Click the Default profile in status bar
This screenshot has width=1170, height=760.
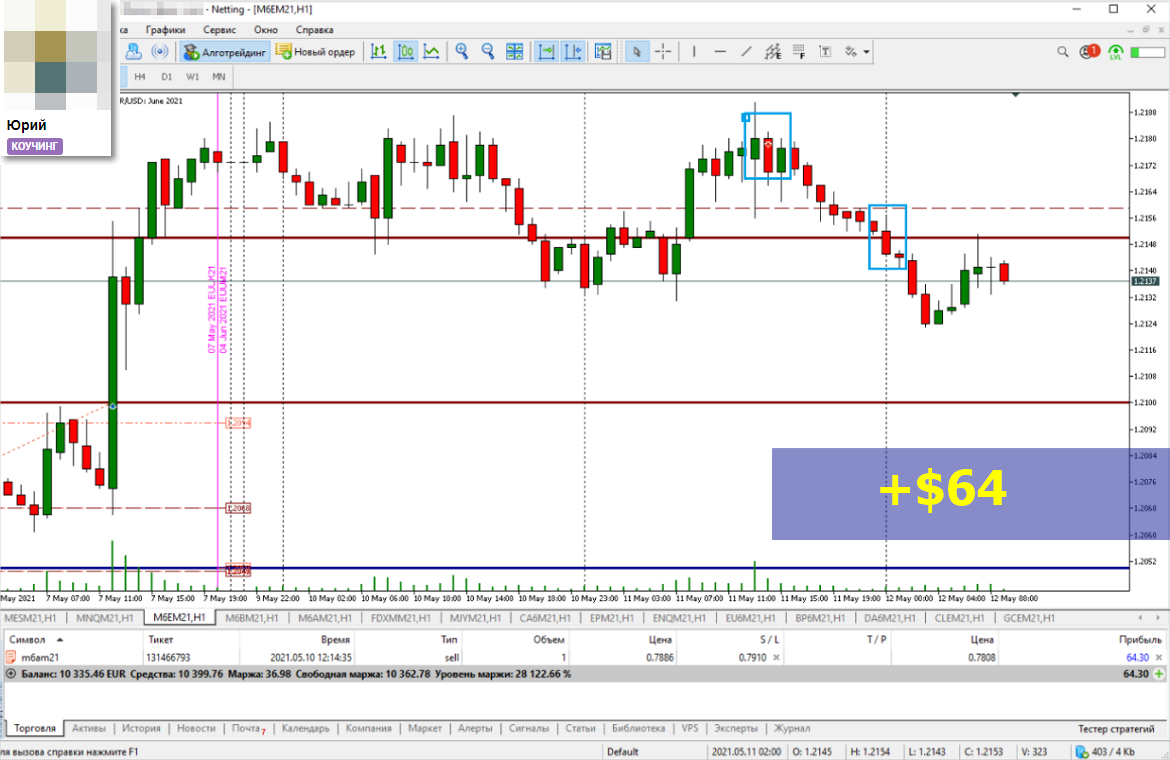622,751
